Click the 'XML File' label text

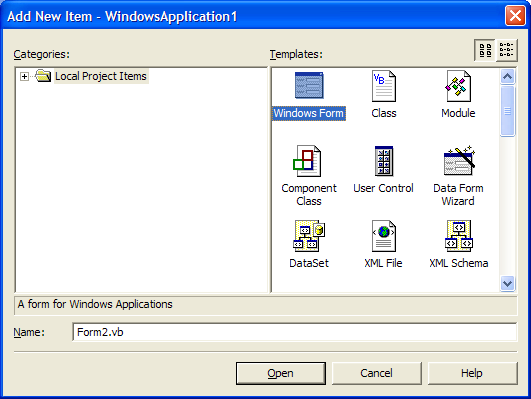383,263
